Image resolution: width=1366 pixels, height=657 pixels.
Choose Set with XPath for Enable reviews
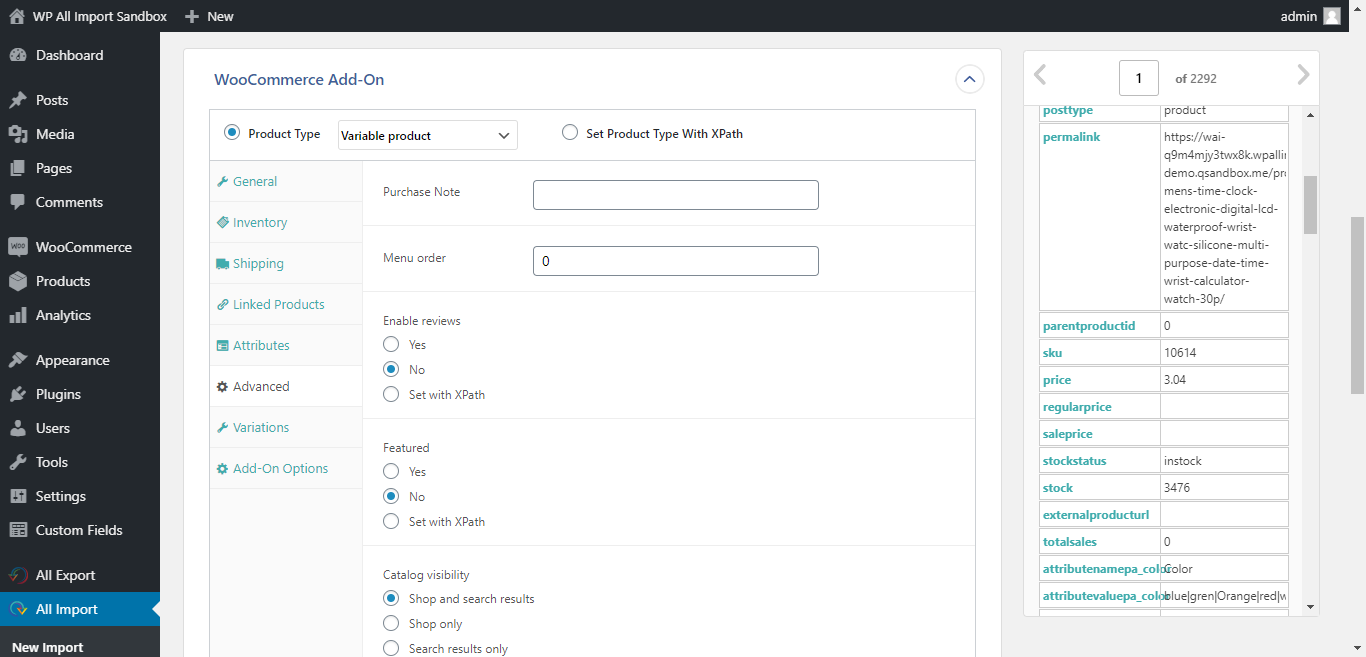click(391, 395)
